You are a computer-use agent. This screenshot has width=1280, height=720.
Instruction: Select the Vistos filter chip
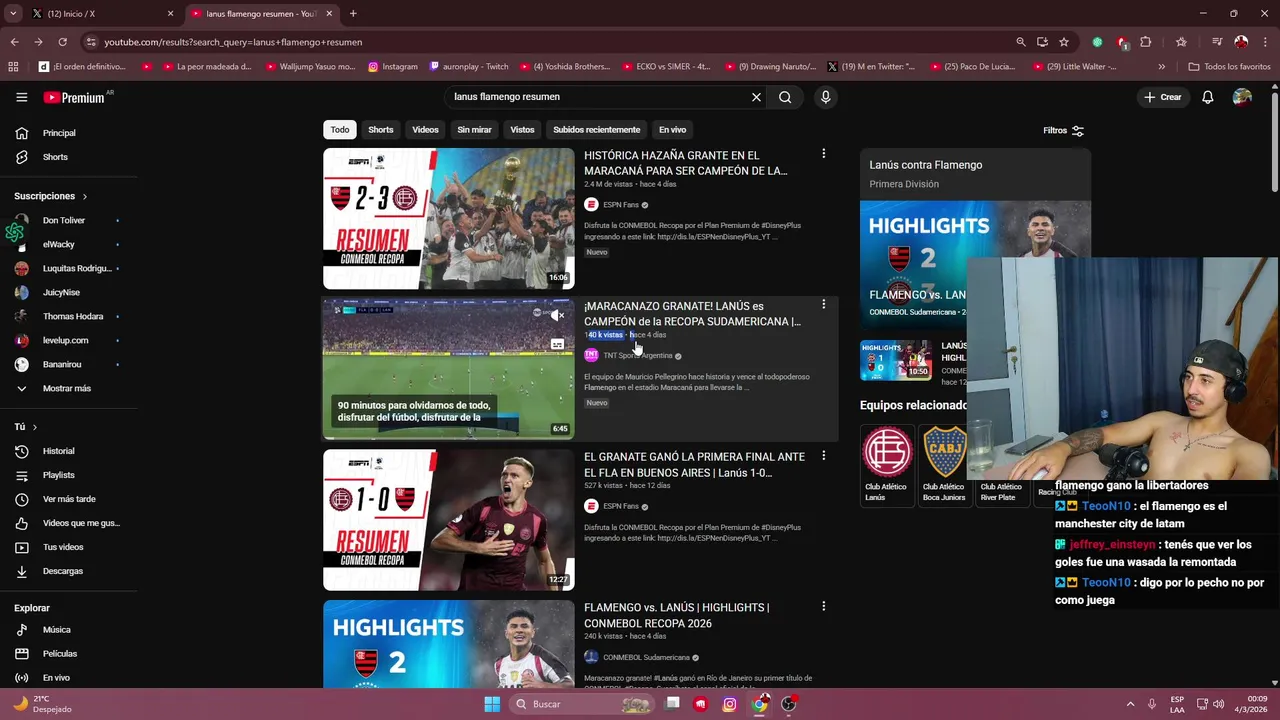[522, 130]
